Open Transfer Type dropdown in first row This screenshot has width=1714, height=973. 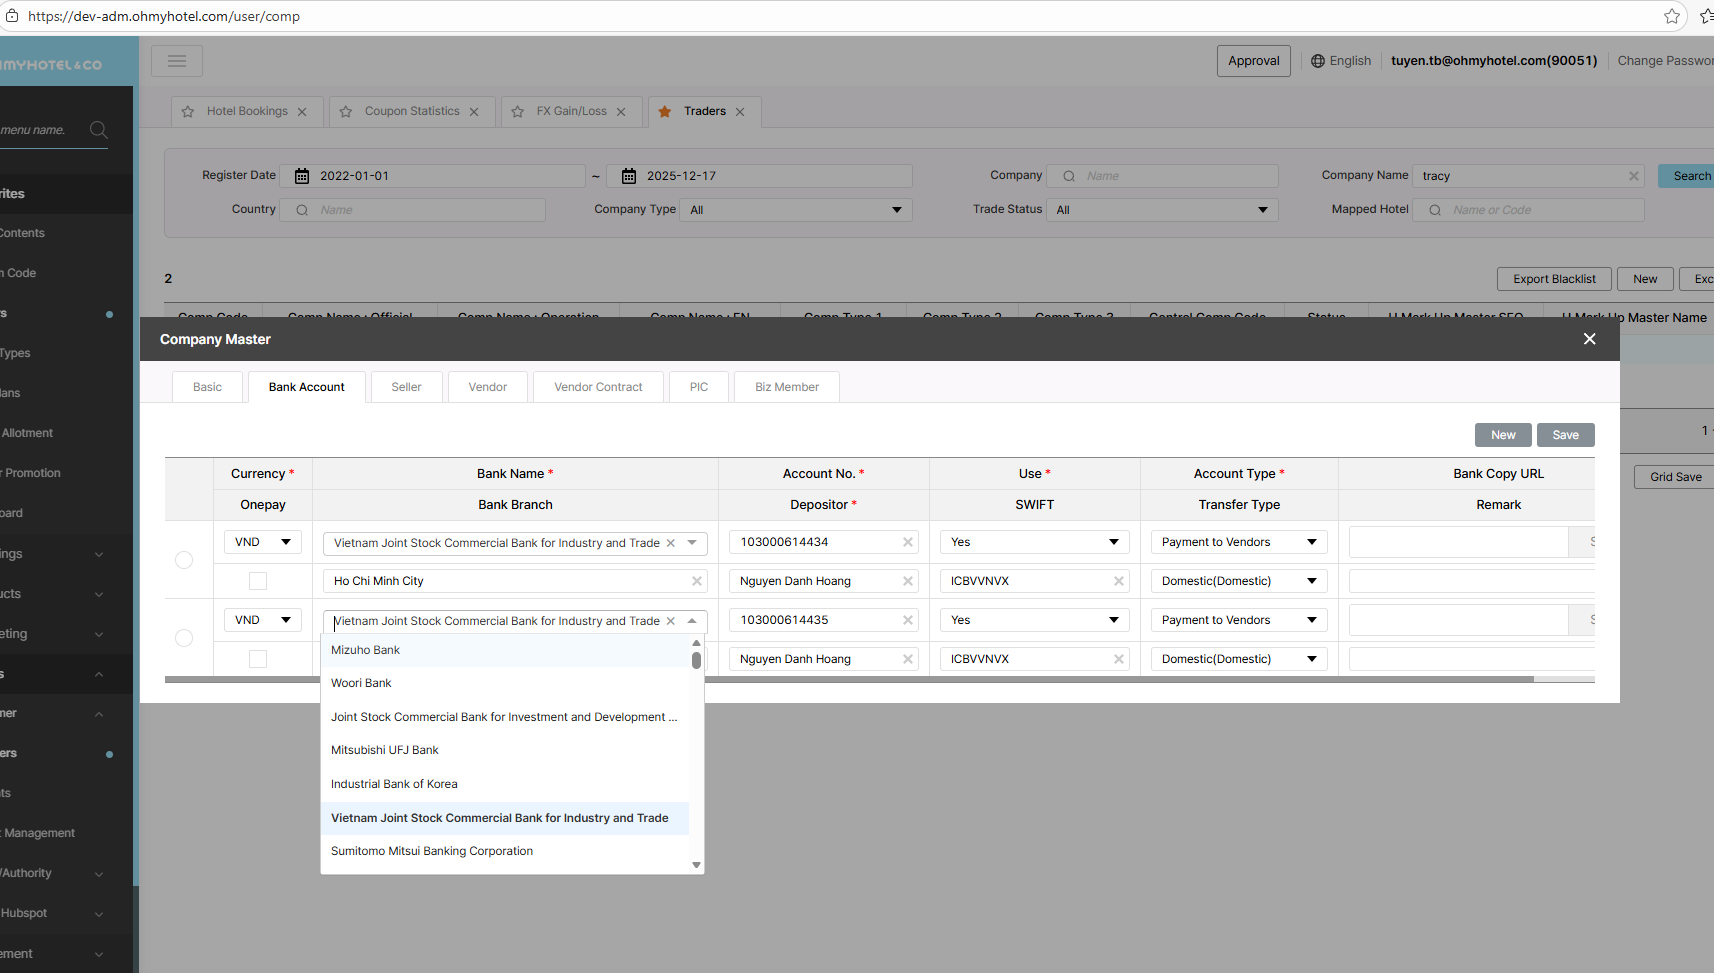(1239, 581)
